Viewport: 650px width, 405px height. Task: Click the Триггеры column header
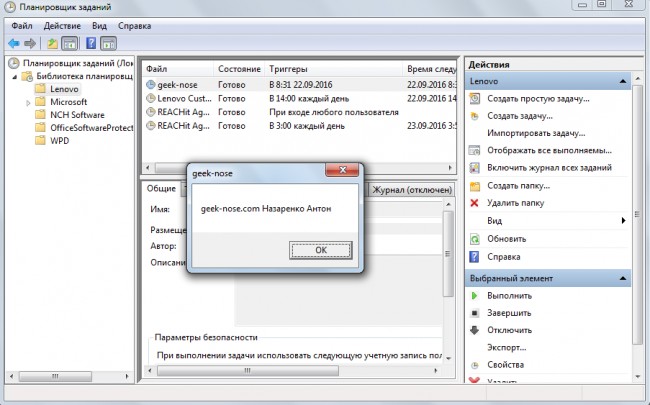pyautogui.click(x=290, y=69)
